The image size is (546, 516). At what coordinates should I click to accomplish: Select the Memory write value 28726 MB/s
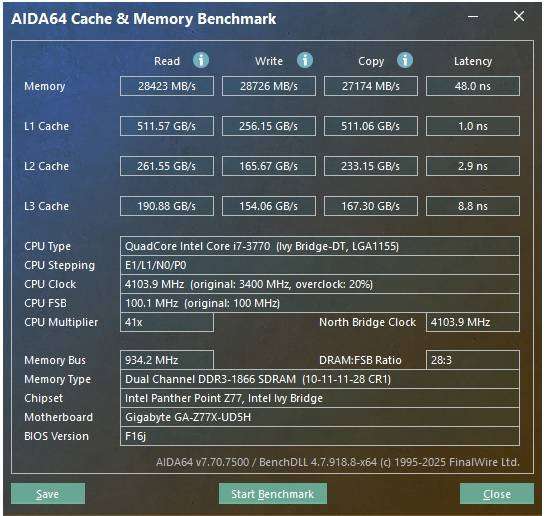tap(269, 86)
